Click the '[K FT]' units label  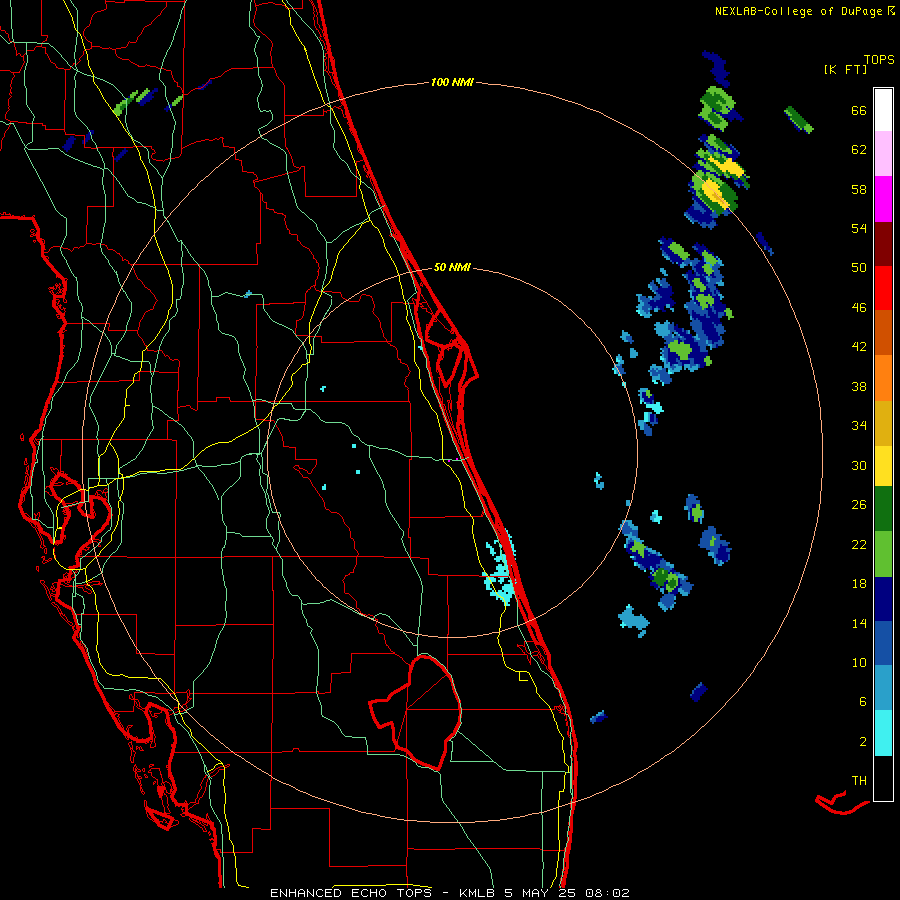click(845, 69)
